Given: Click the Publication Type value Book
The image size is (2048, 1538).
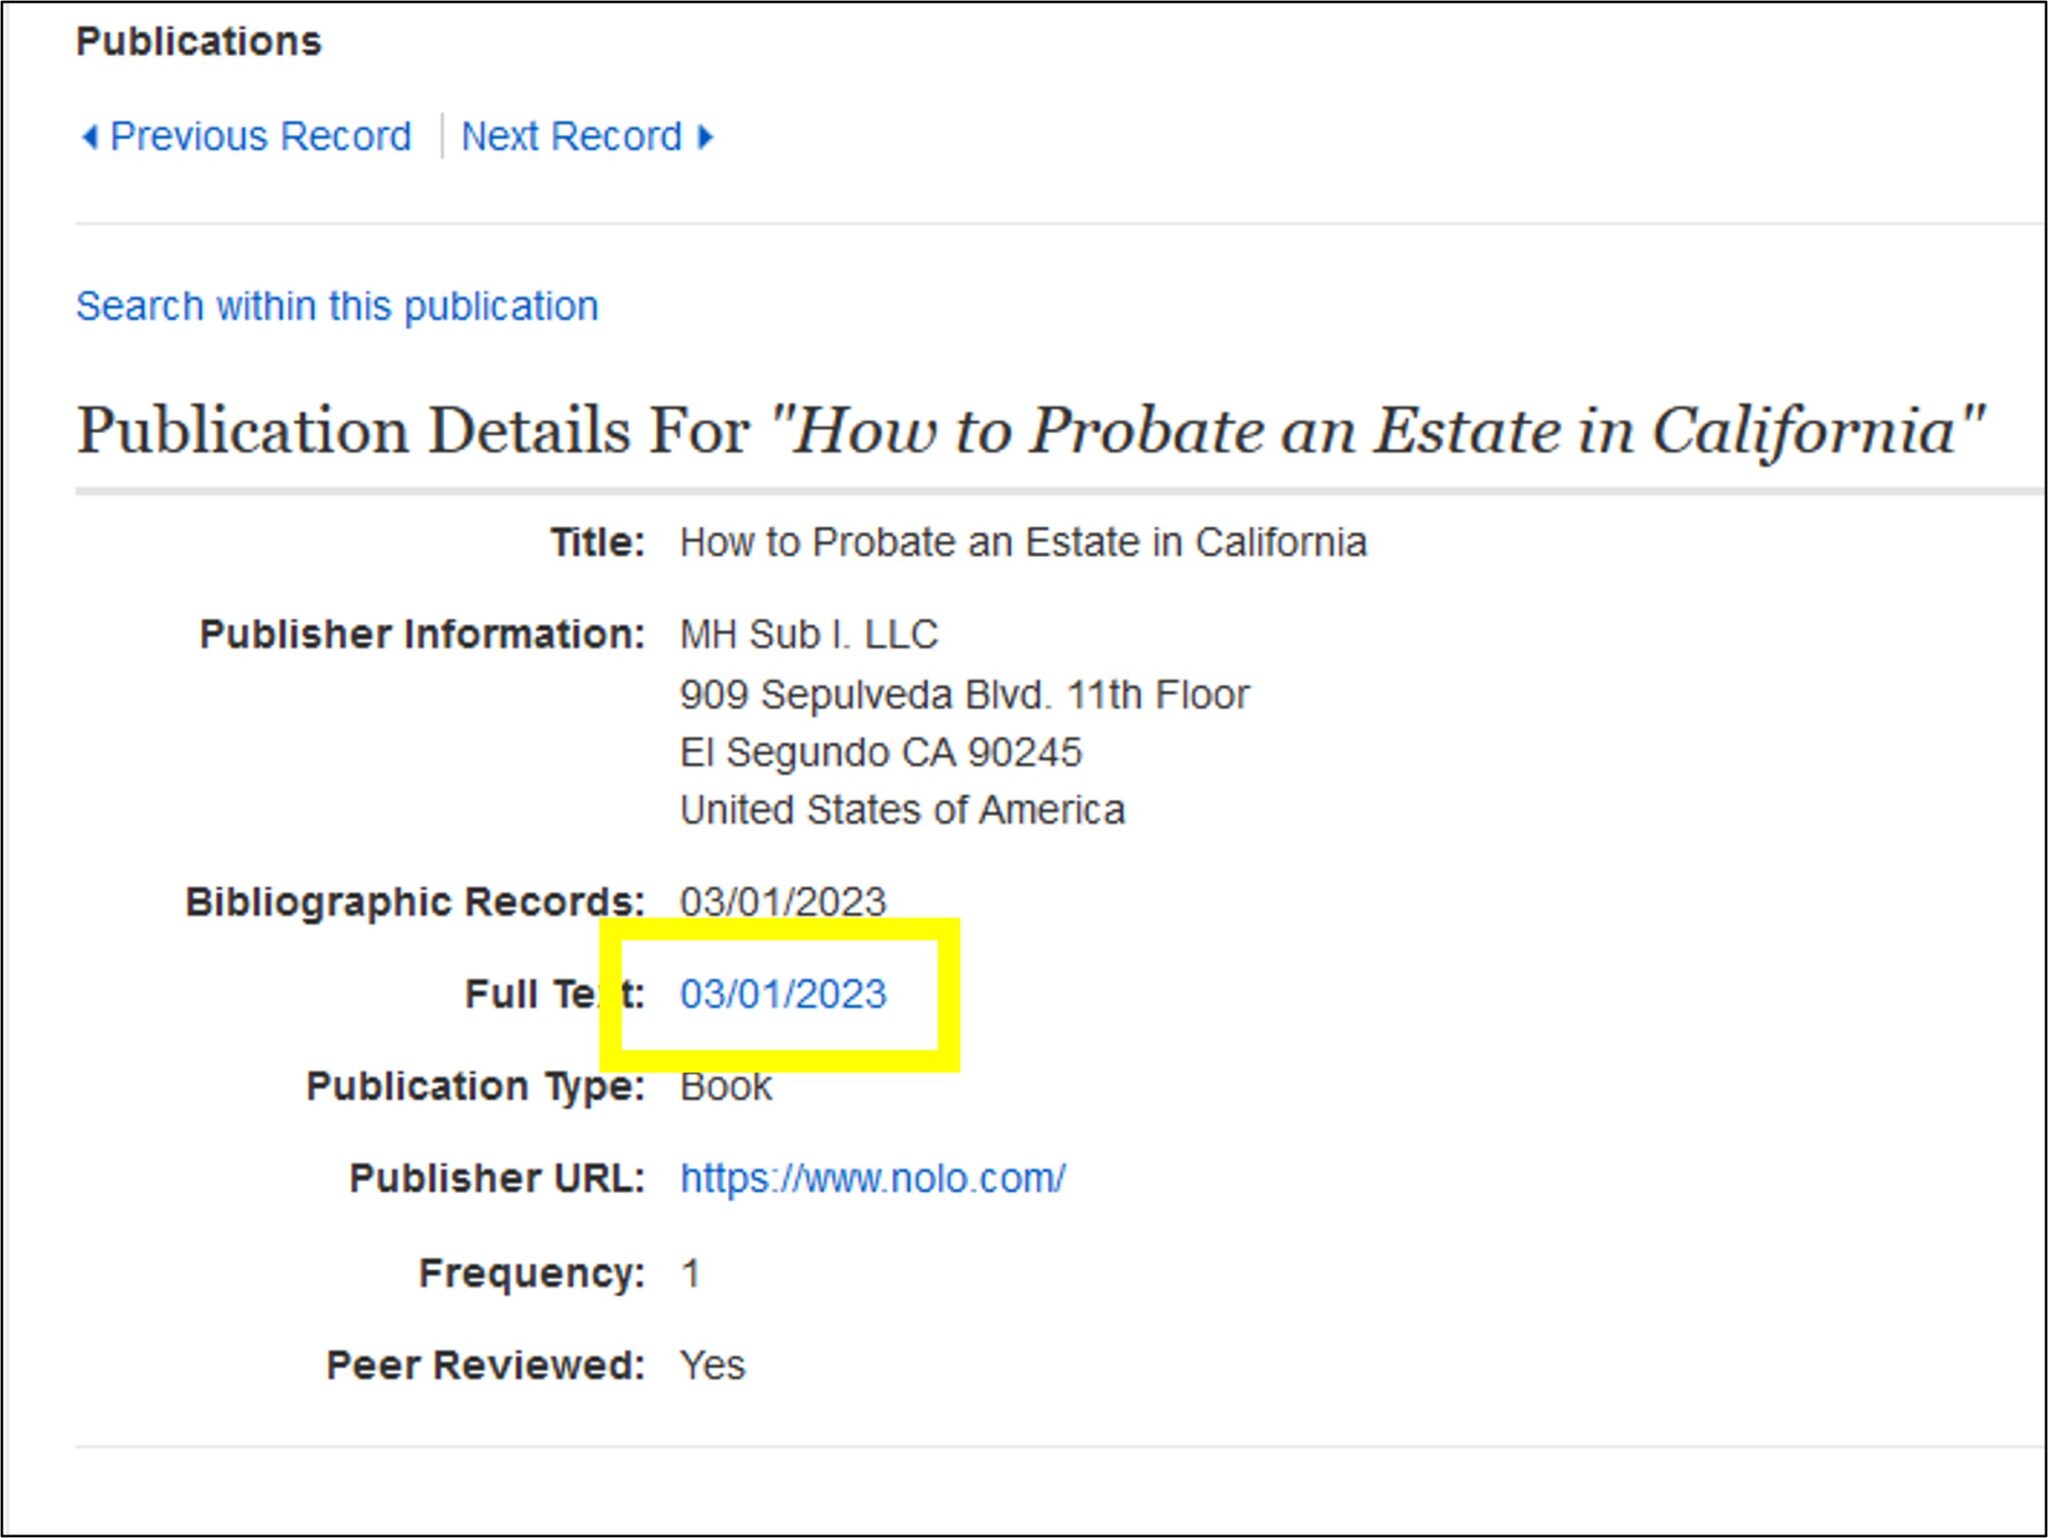Looking at the screenshot, I should point(724,1086).
